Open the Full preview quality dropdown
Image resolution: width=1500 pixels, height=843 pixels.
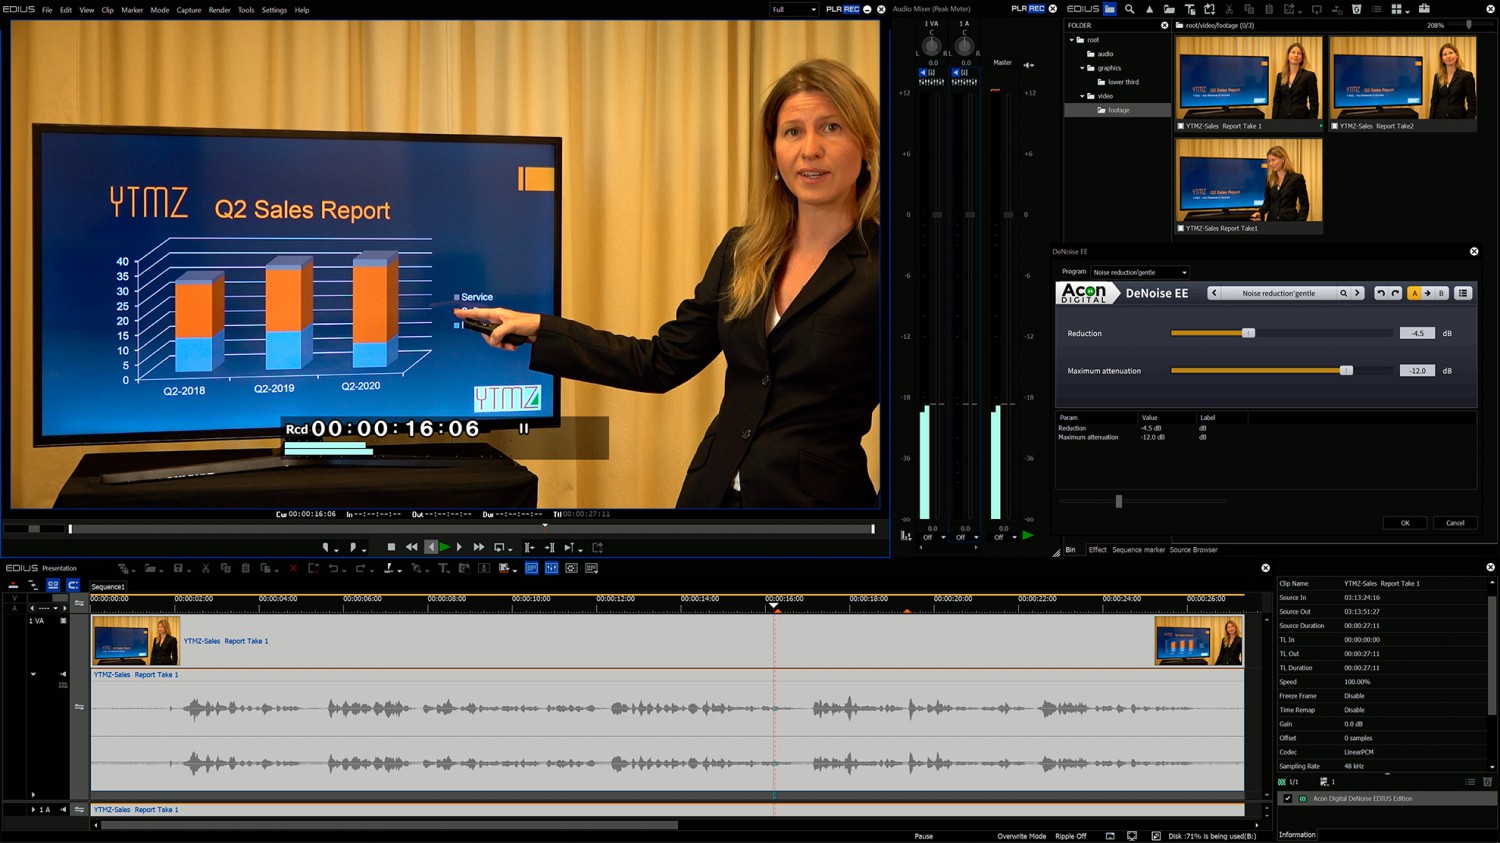pos(793,9)
